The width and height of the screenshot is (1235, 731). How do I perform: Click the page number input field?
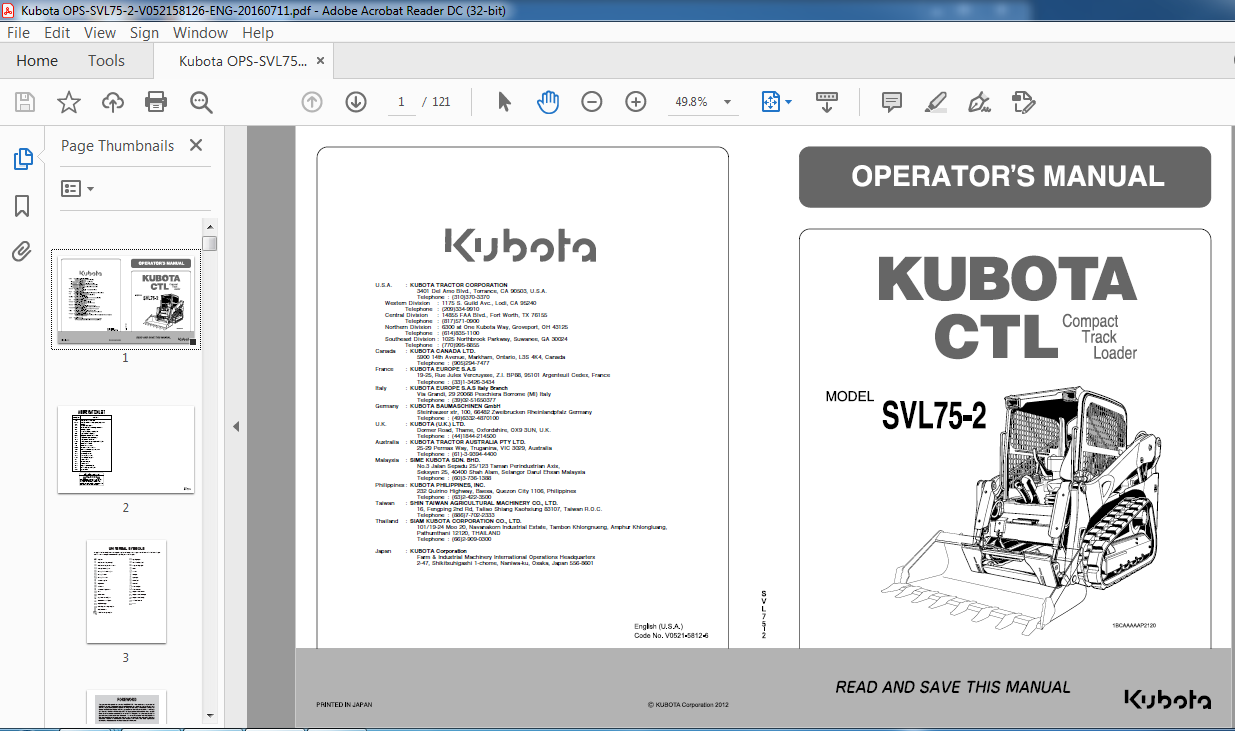(401, 102)
